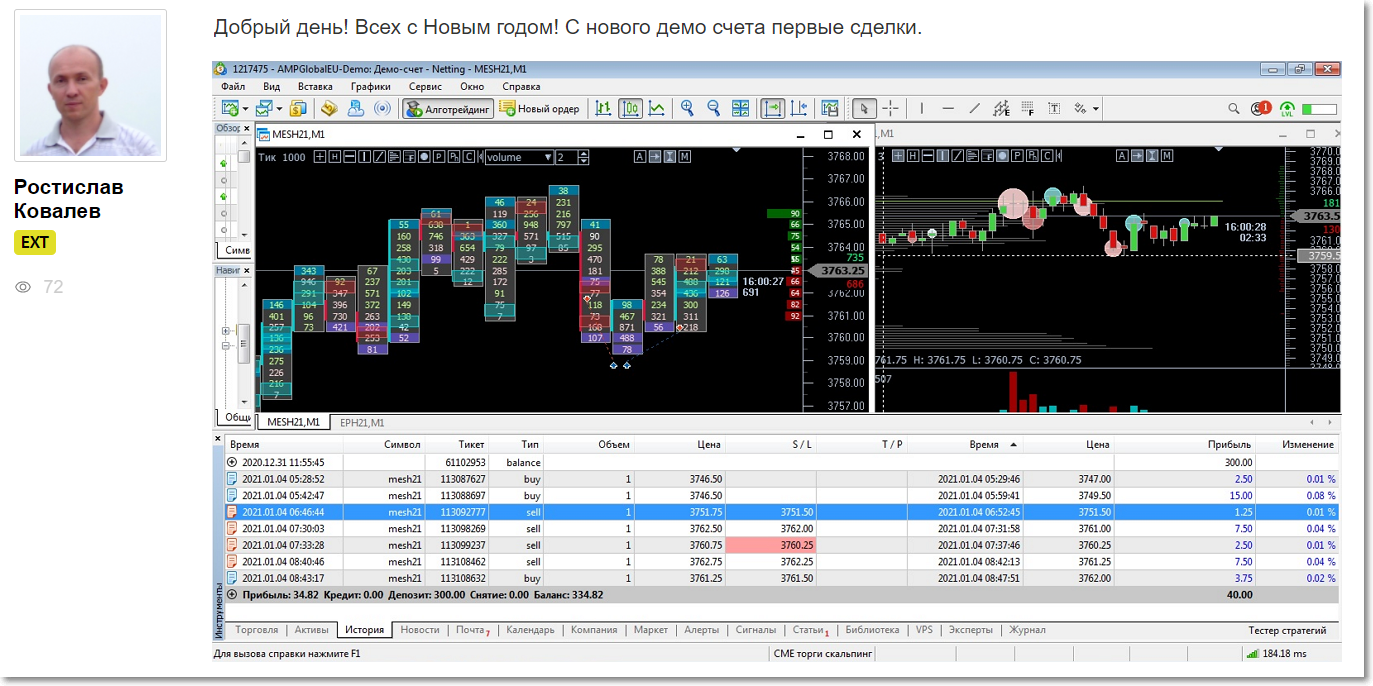Switch chart to bar chart mode

coord(604,108)
